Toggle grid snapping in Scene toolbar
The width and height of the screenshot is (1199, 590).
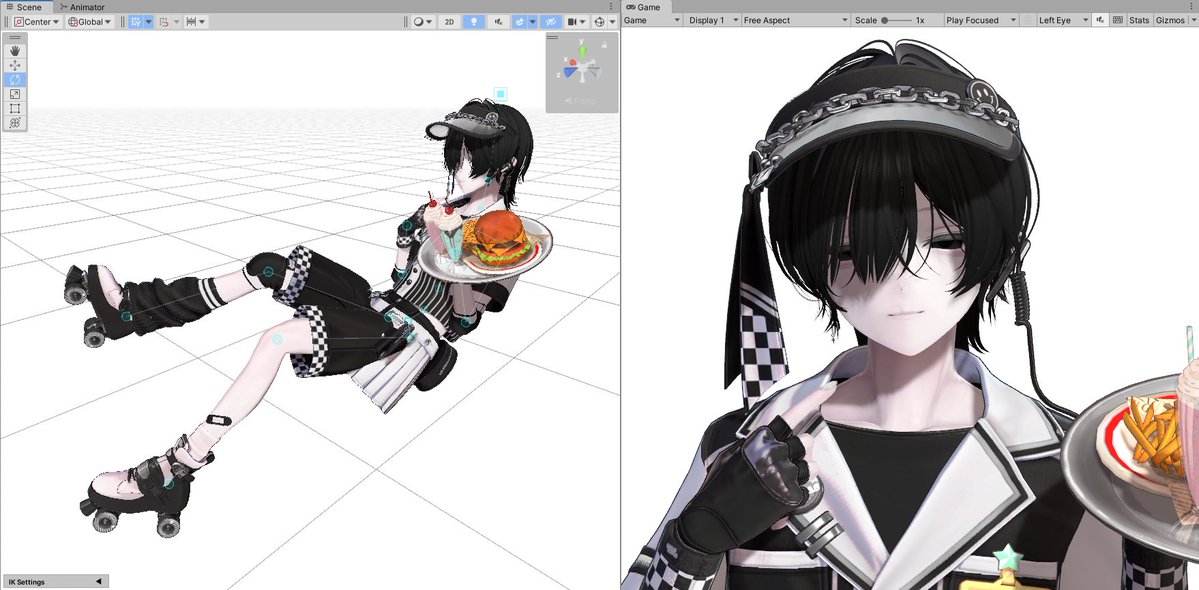pyautogui.click(x=135, y=21)
